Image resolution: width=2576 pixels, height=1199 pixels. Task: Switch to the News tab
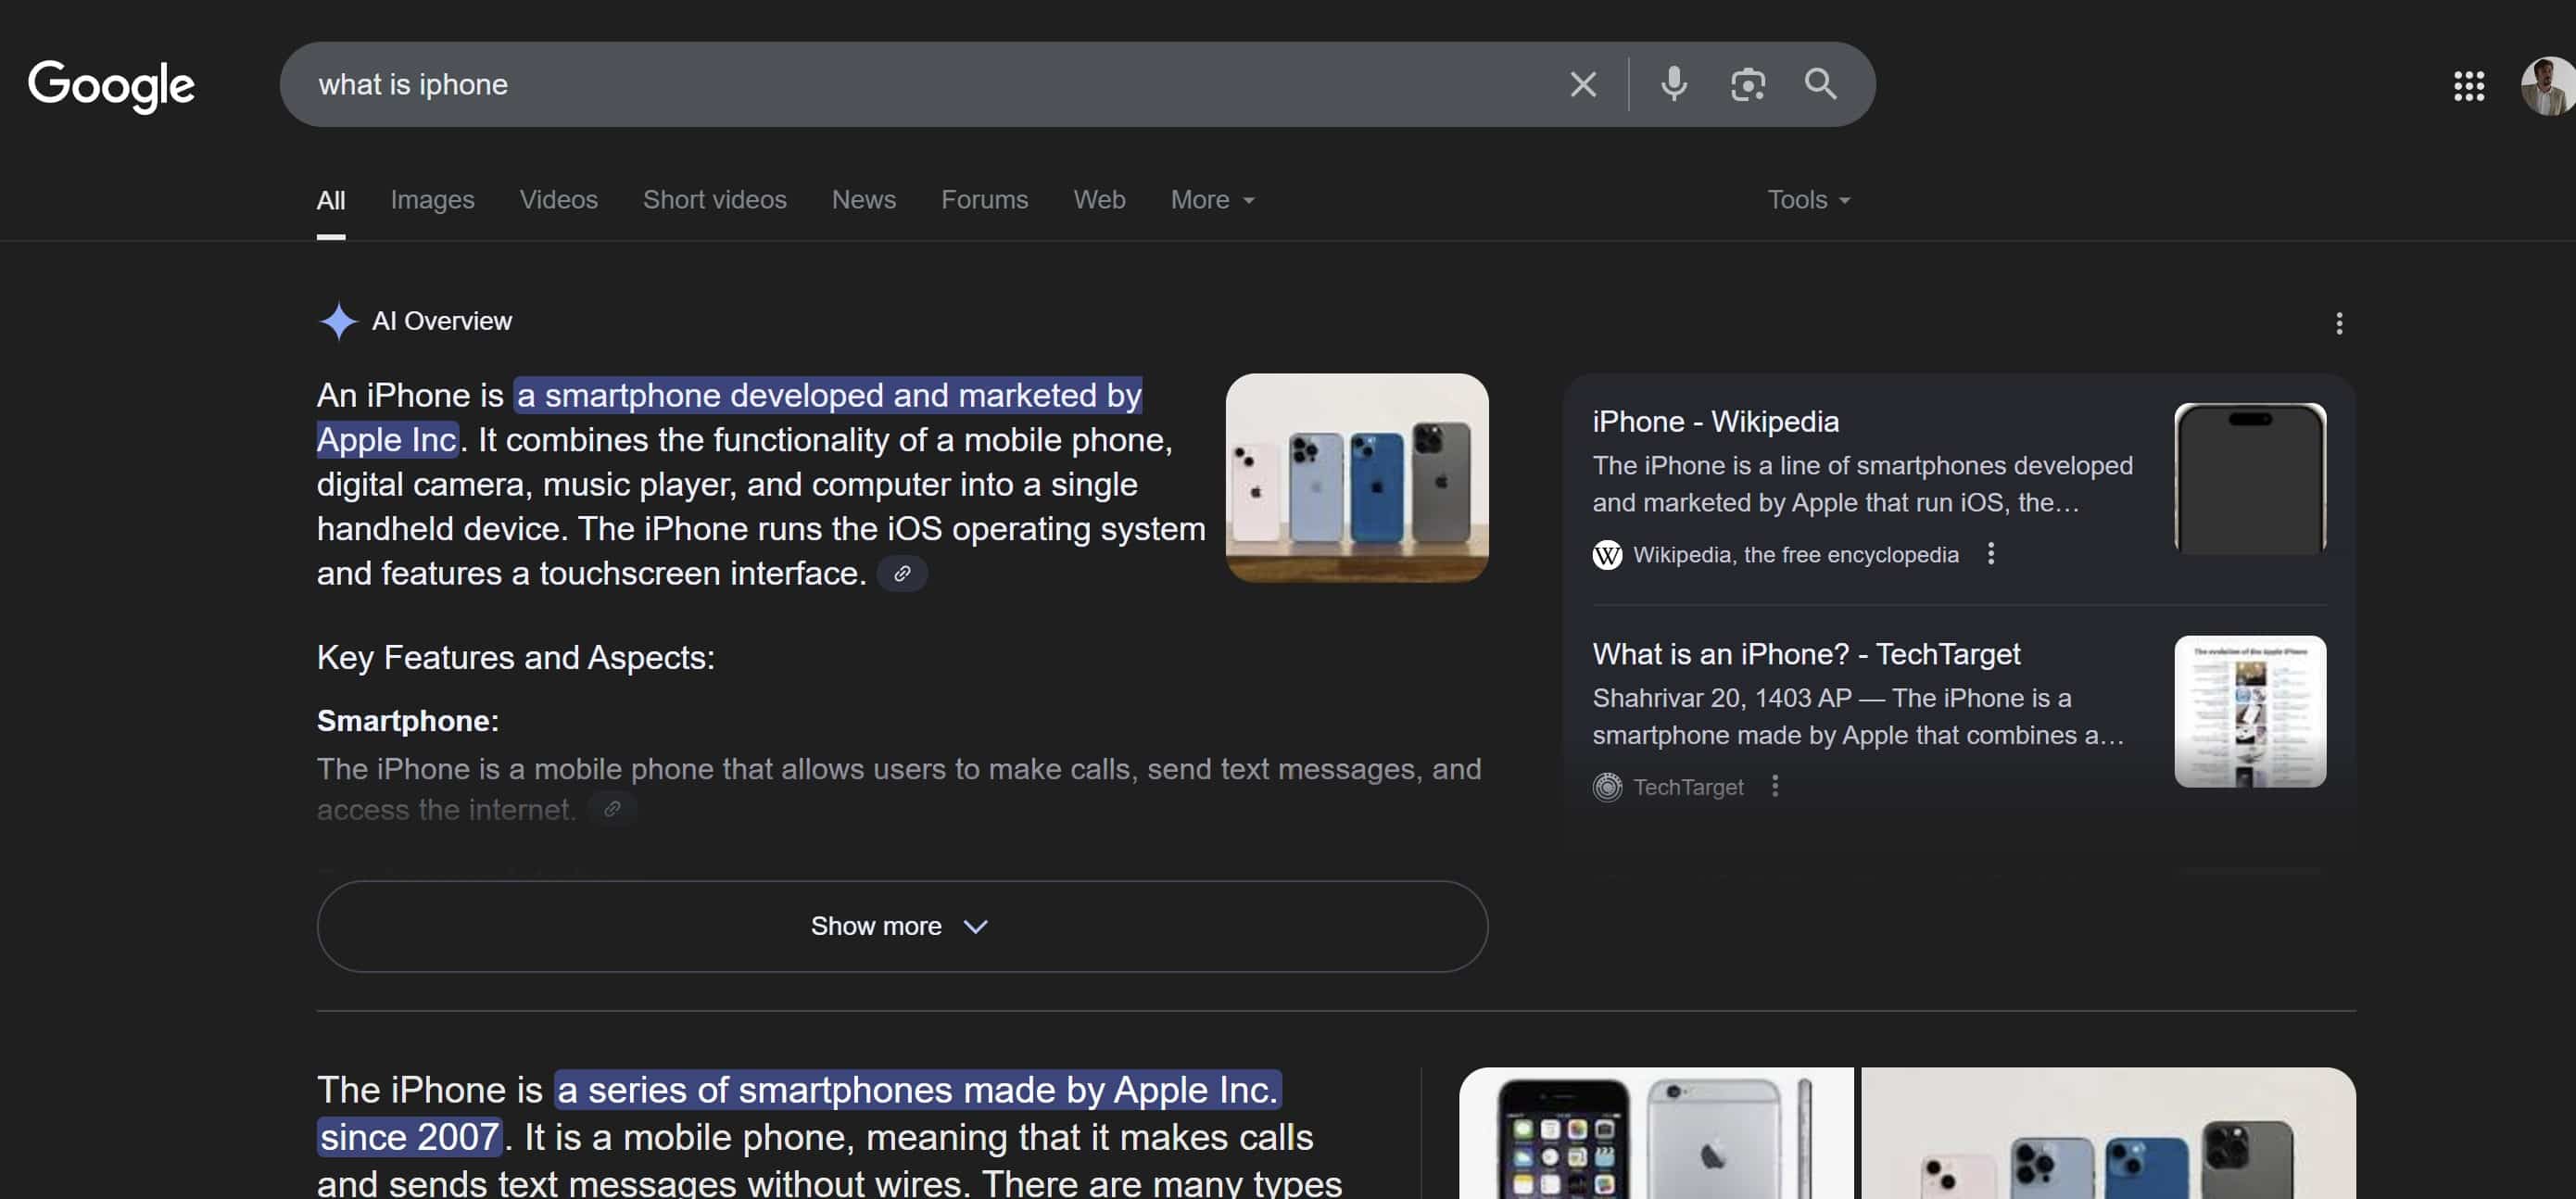click(x=863, y=200)
